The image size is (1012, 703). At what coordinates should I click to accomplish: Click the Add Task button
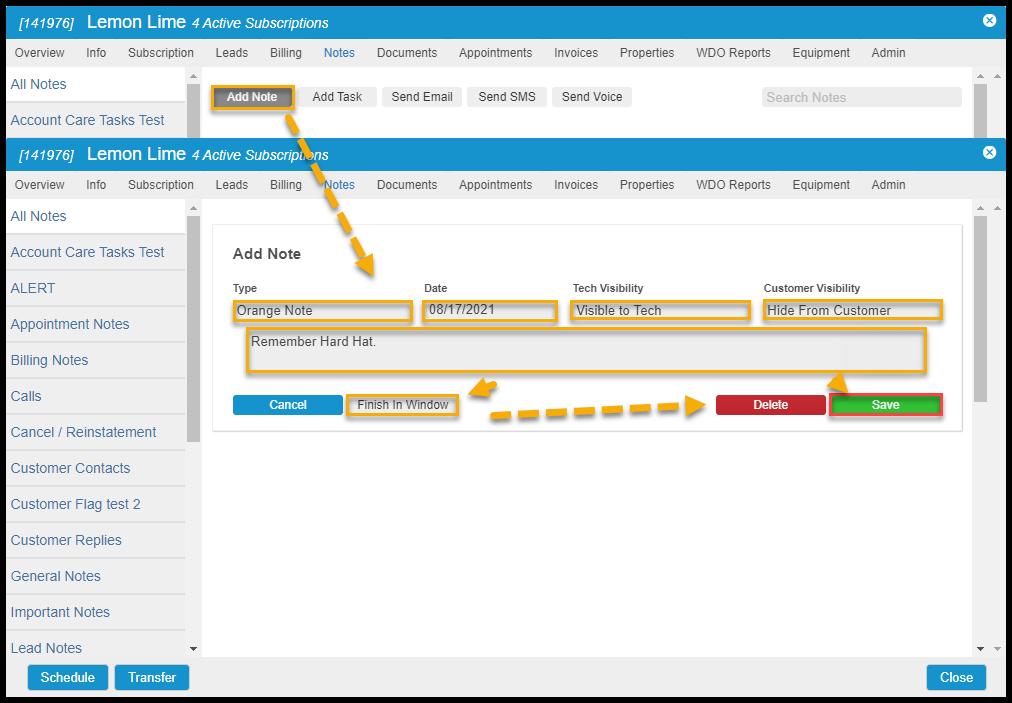coord(337,97)
